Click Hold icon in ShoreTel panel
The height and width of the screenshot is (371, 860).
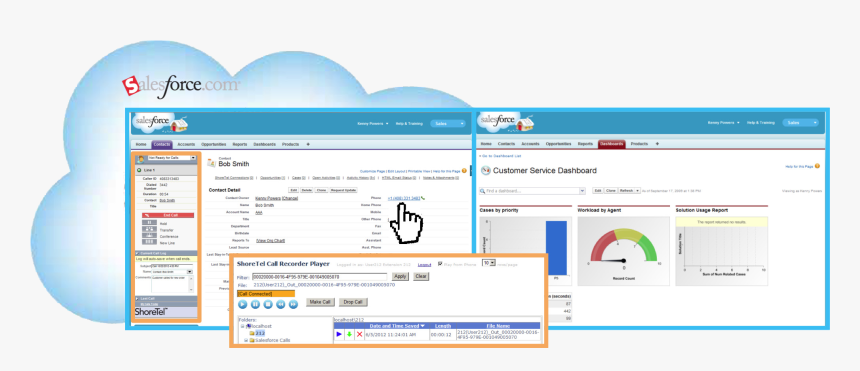(x=150, y=223)
